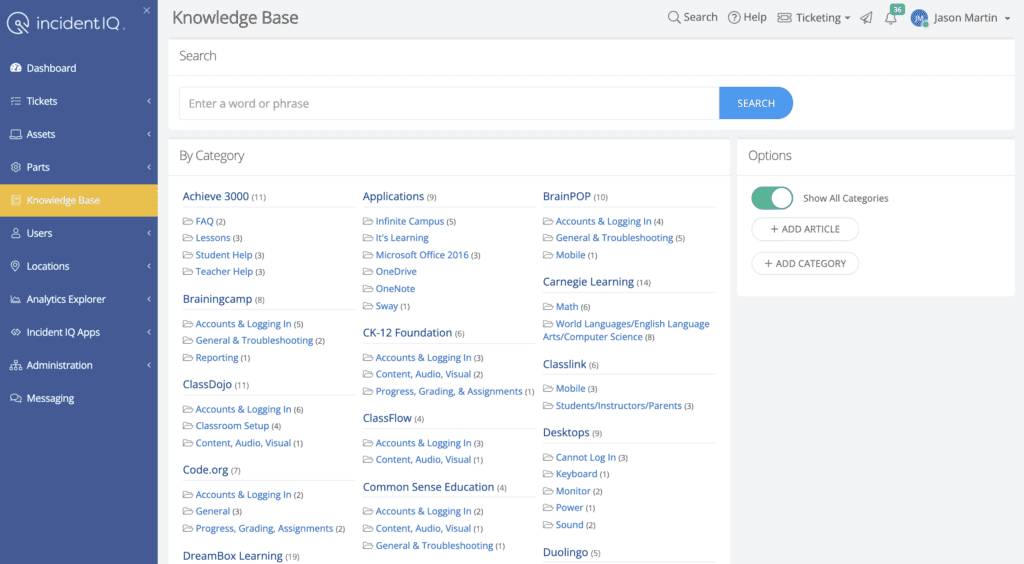Open the Cannot Log In subcategory
This screenshot has width=1024, height=564.
pyautogui.click(x=585, y=458)
